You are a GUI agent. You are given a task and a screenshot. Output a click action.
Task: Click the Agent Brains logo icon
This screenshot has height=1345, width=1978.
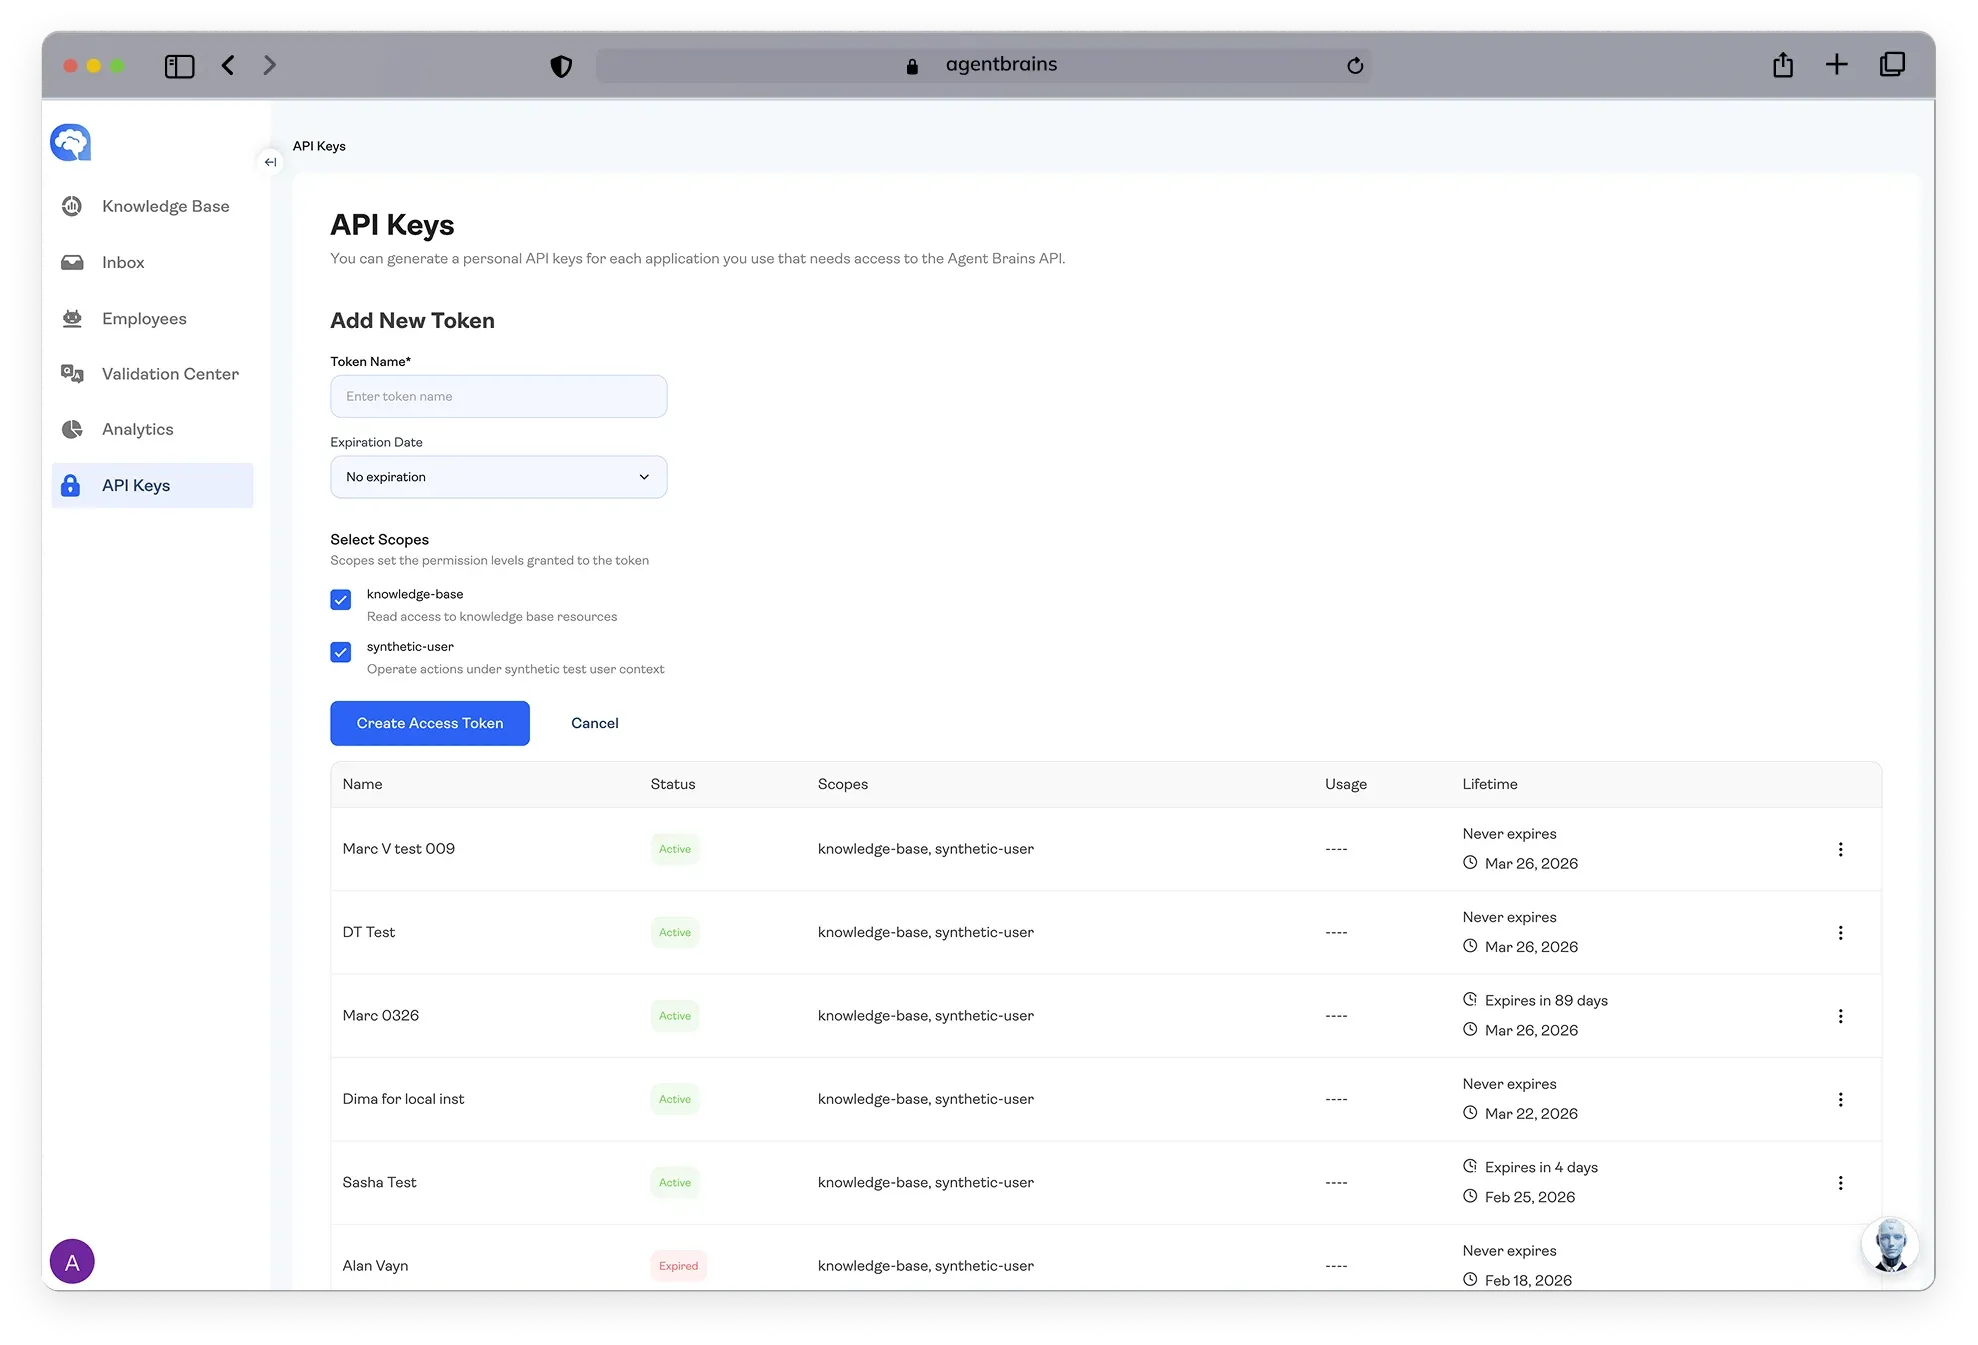click(x=71, y=143)
